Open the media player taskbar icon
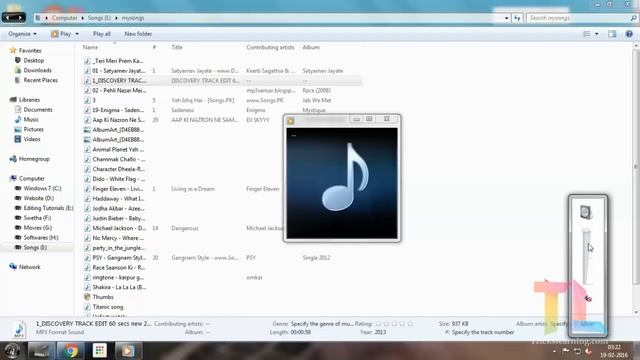 (x=128, y=351)
